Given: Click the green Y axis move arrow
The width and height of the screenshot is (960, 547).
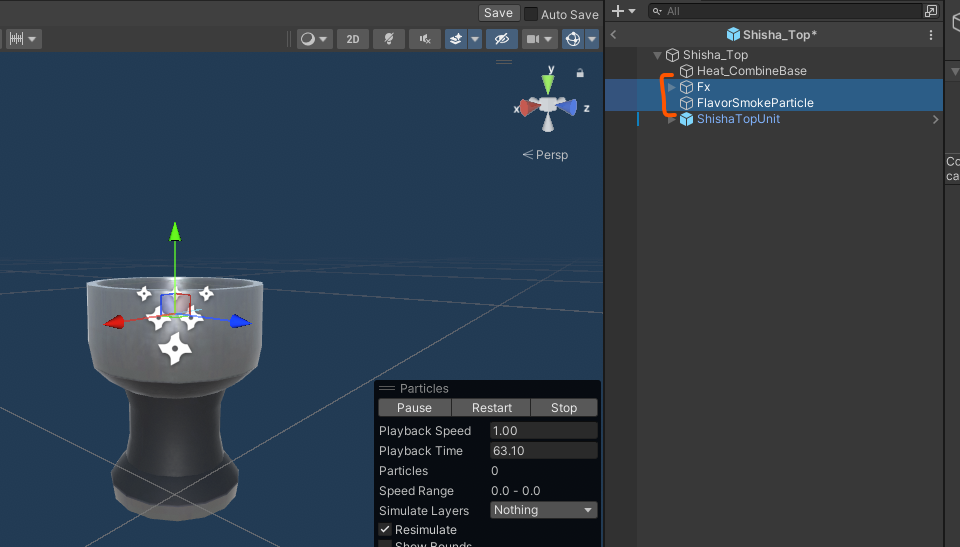Looking at the screenshot, I should coord(175,232).
